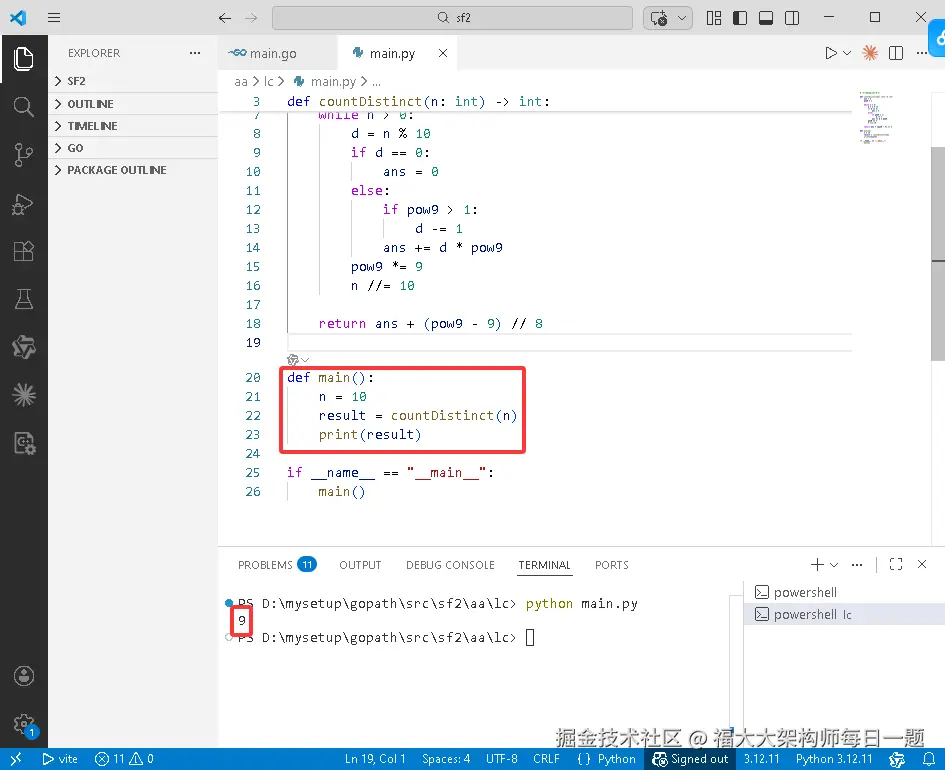Open the run options dropdown arrow
945x770 pixels.
coord(847,53)
